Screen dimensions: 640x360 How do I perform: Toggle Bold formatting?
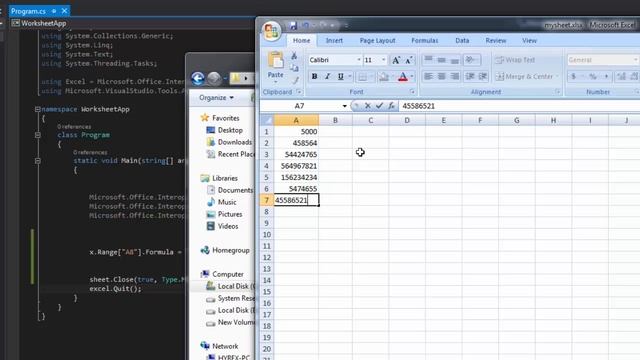[314, 76]
